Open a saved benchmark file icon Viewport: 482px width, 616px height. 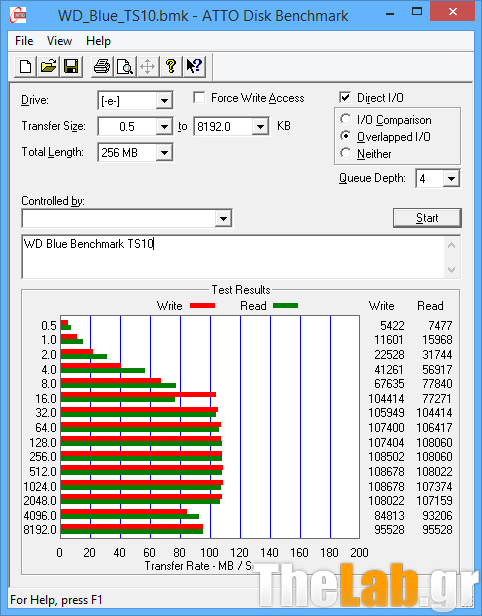pyautogui.click(x=48, y=66)
